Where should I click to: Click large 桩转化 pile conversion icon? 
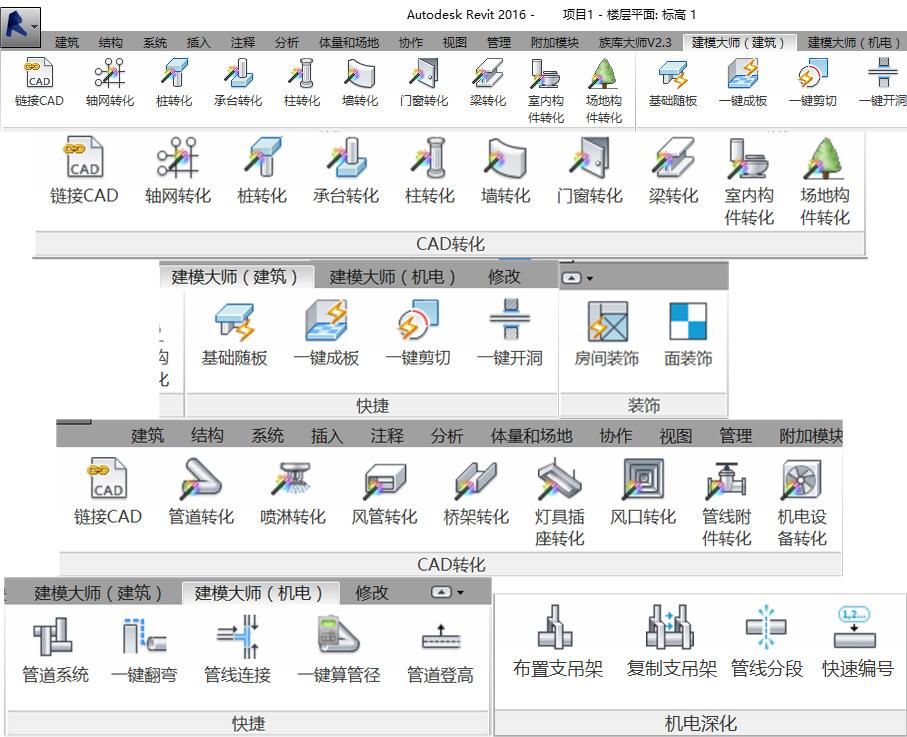coord(262,157)
